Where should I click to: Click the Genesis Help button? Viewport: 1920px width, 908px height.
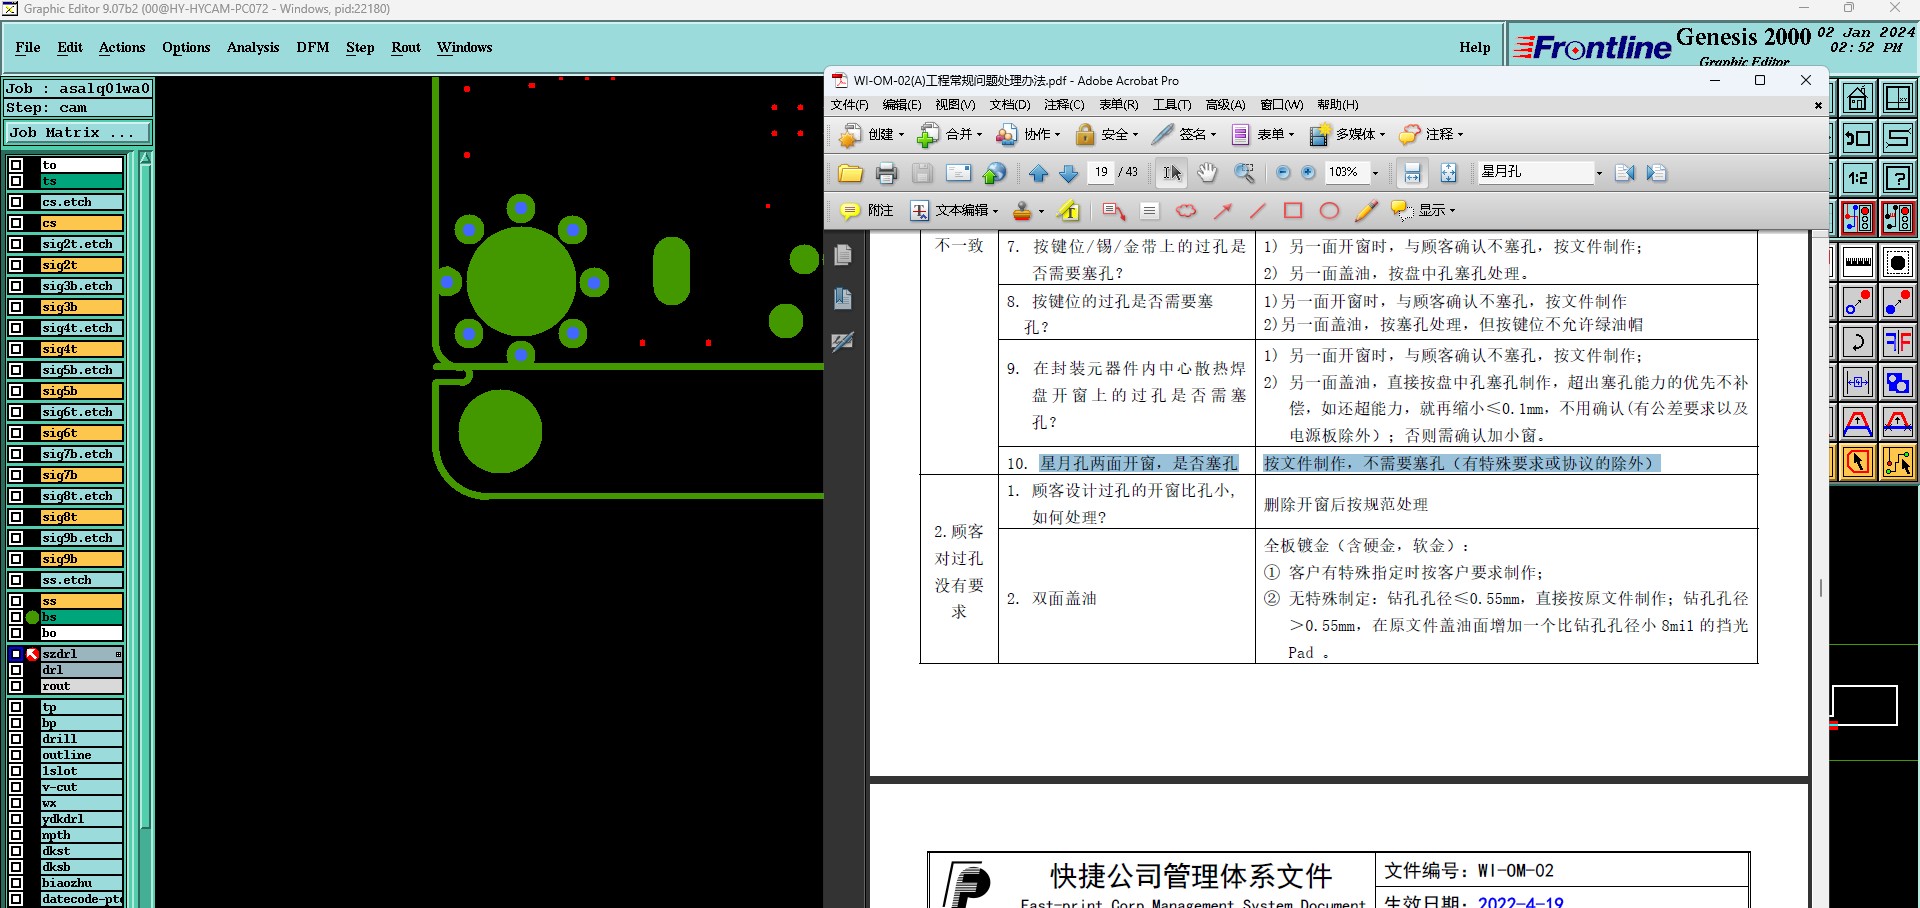coord(1474,47)
